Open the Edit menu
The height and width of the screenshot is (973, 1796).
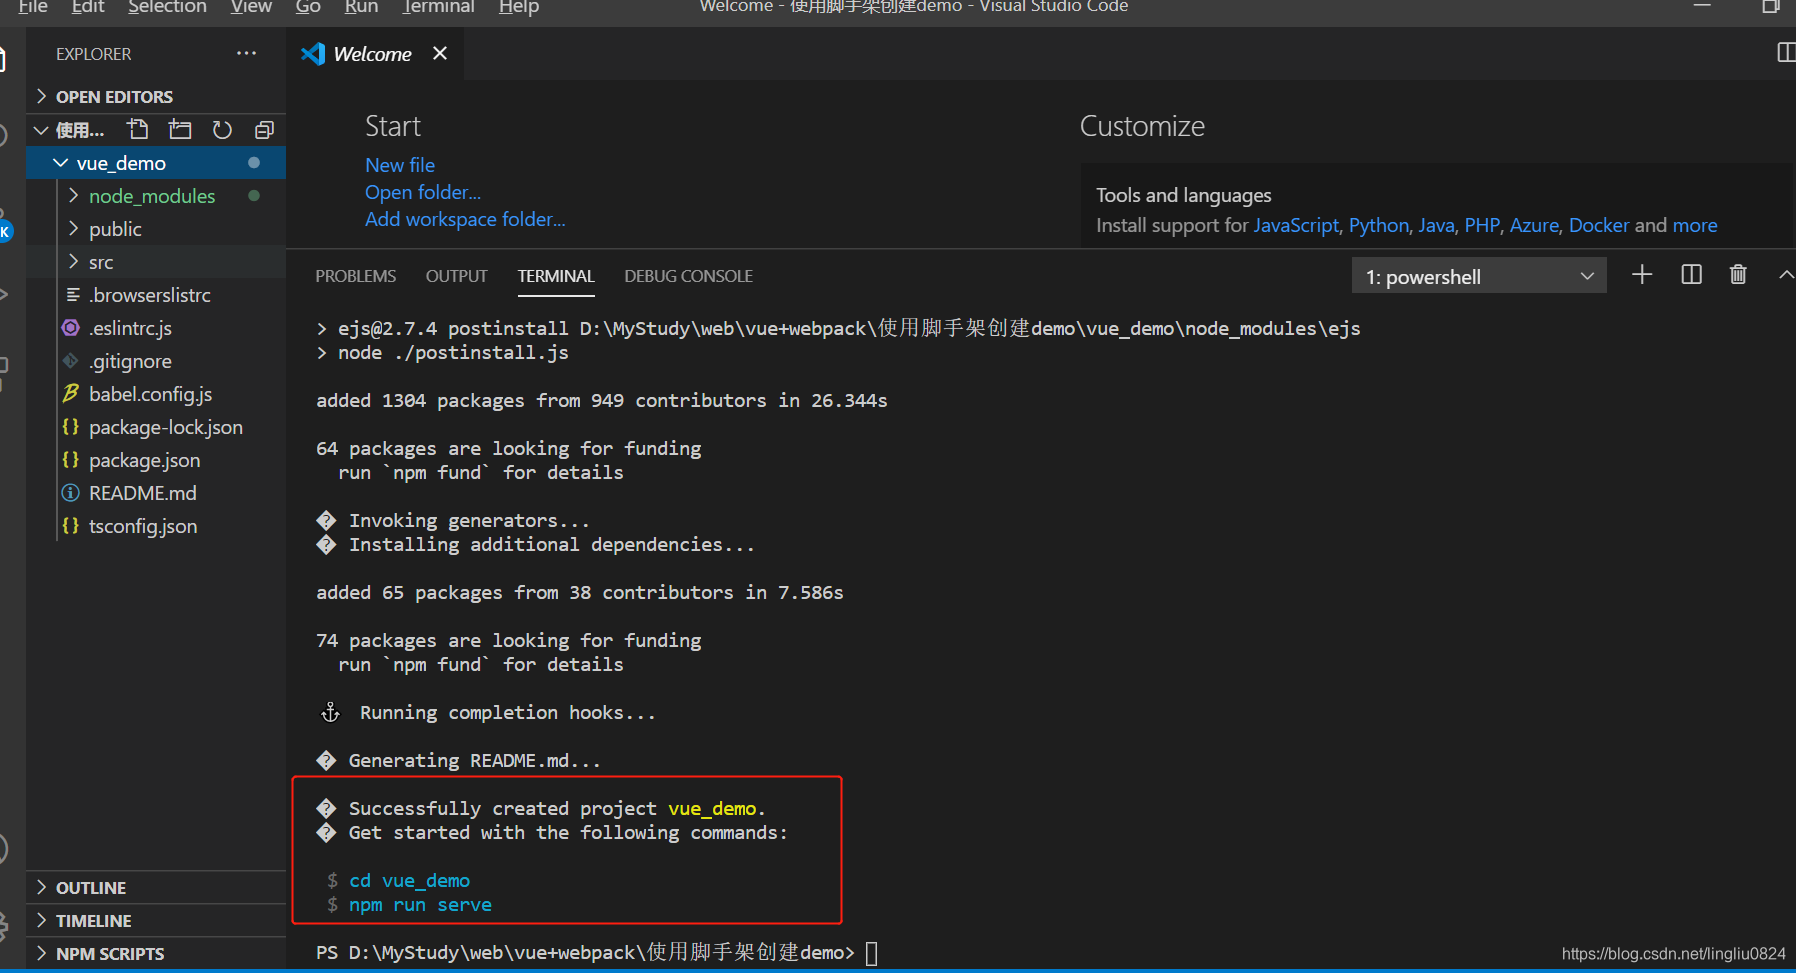click(88, 7)
